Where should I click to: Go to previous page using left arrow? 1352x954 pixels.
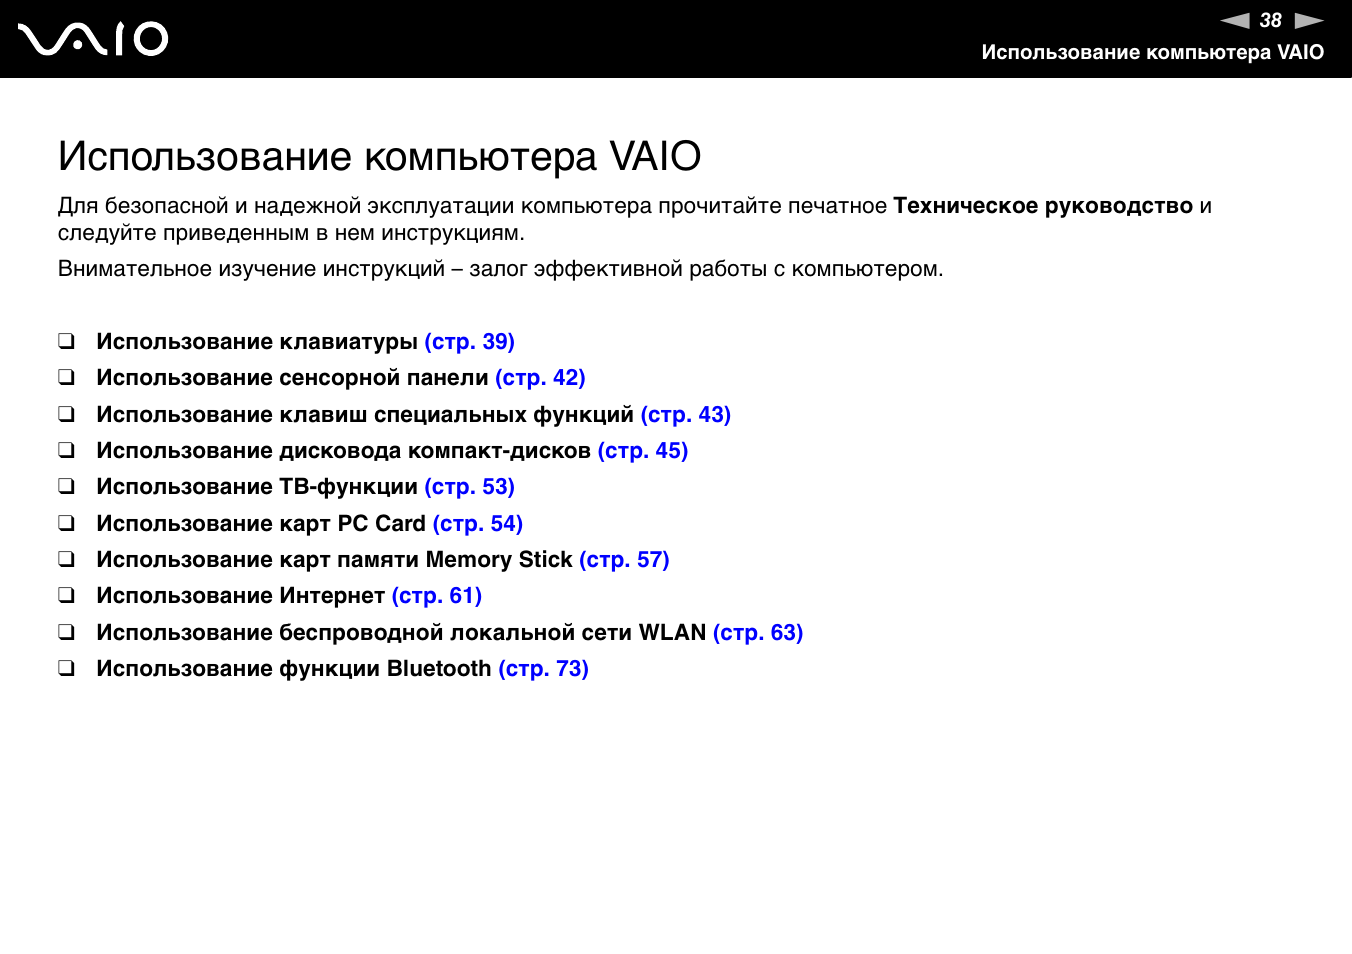pos(1235,20)
